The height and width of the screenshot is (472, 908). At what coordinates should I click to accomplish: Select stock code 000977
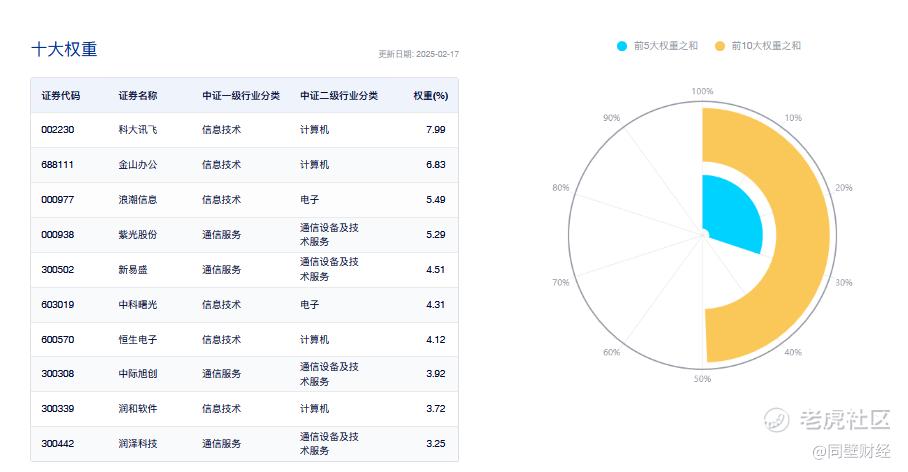pos(58,200)
